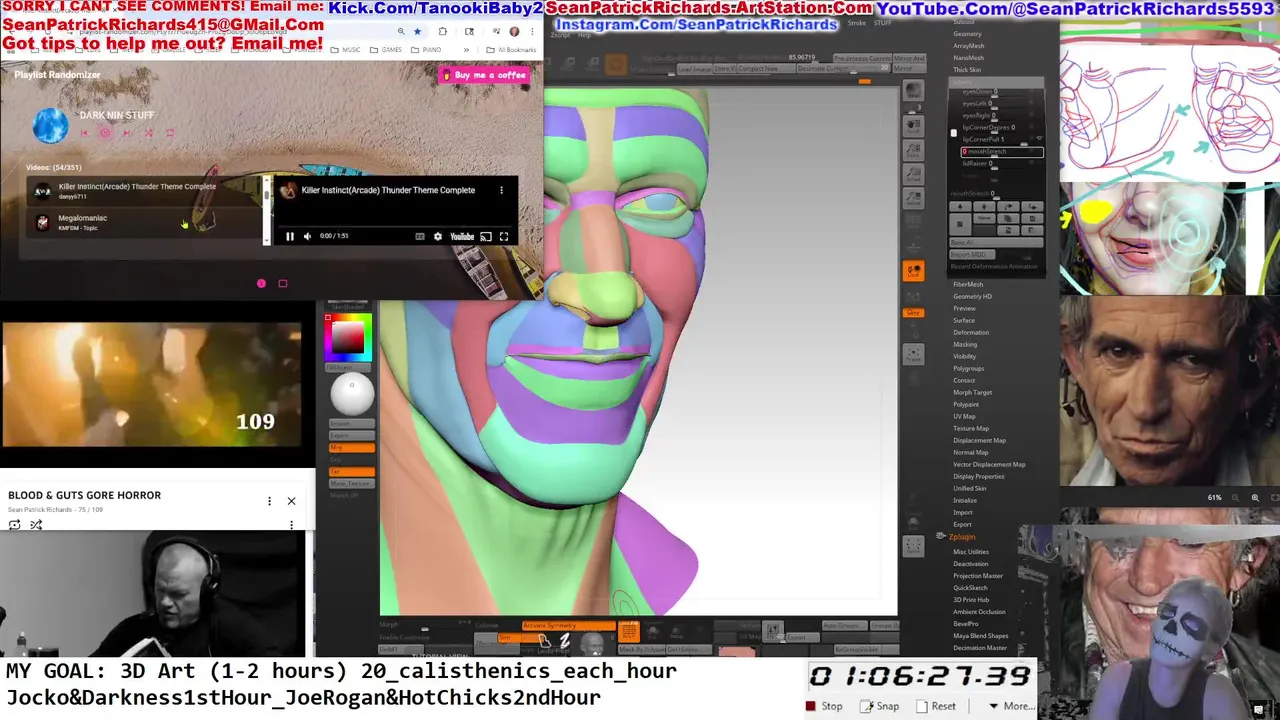The image size is (1280, 720).
Task: Open the MUSIC bookmarks folder
Action: pos(346,50)
